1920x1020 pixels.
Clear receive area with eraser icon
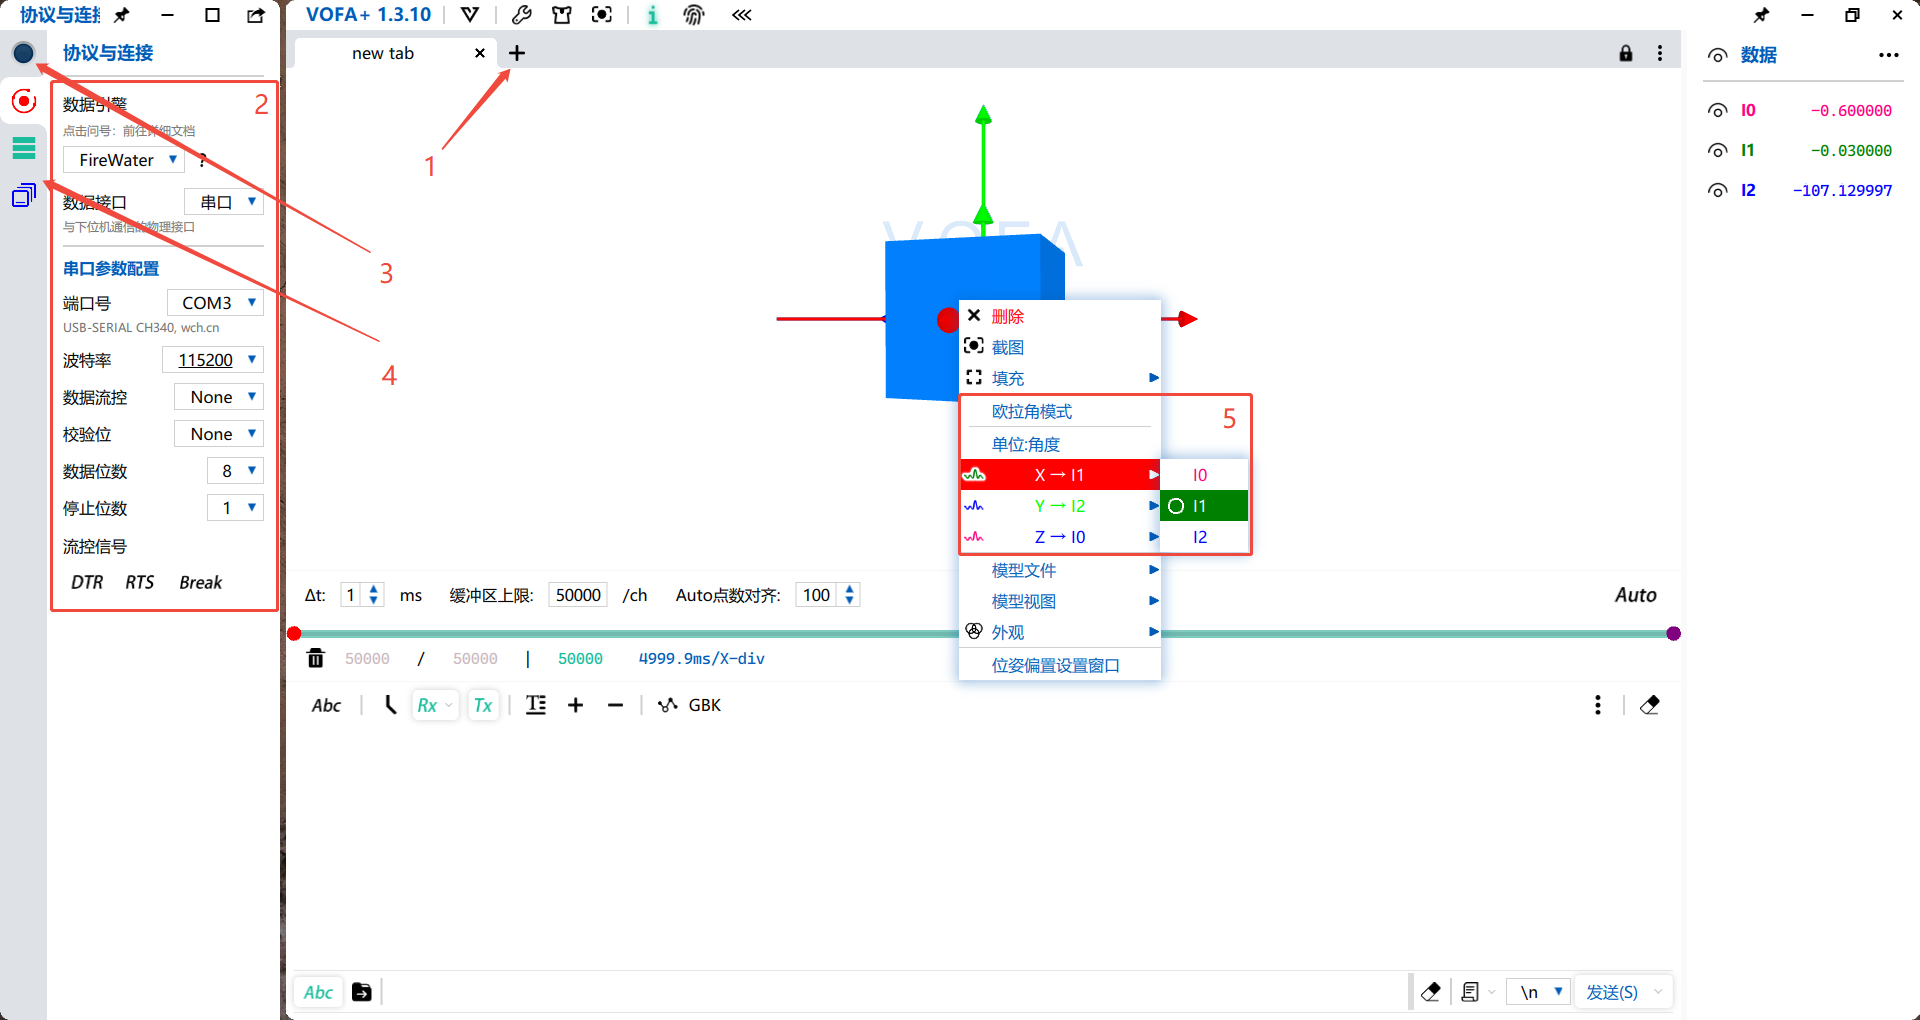[x=1650, y=705]
